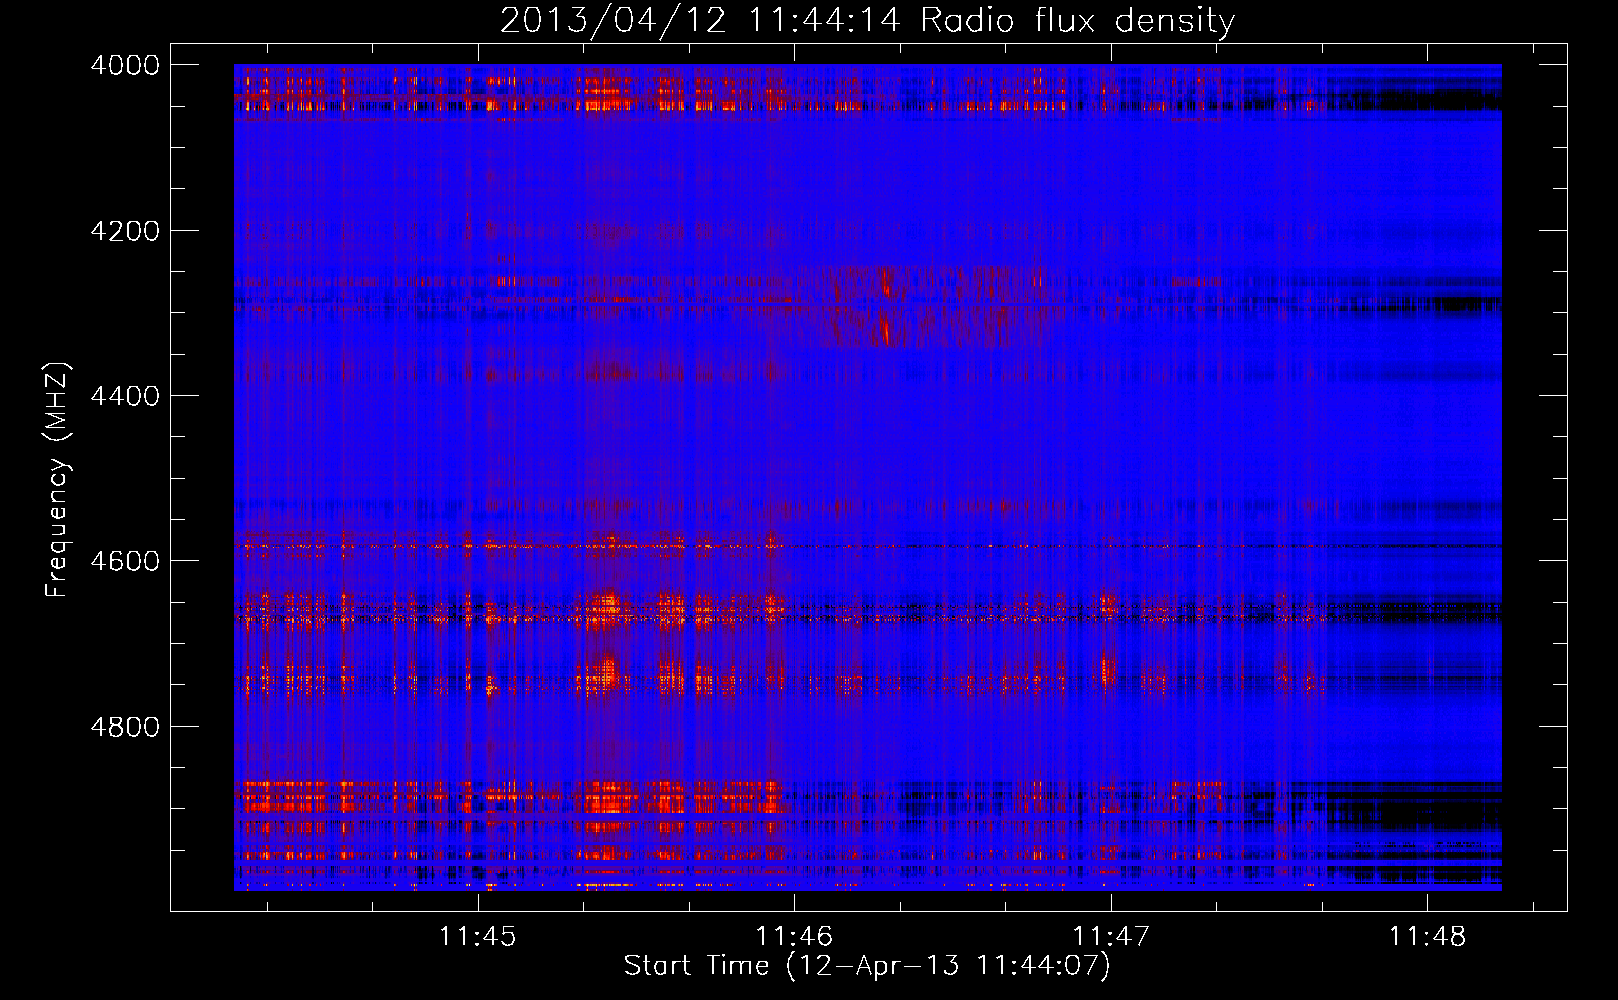Click the "Start Time (12-Apr-13 11:44:07)" axis title

867,966
